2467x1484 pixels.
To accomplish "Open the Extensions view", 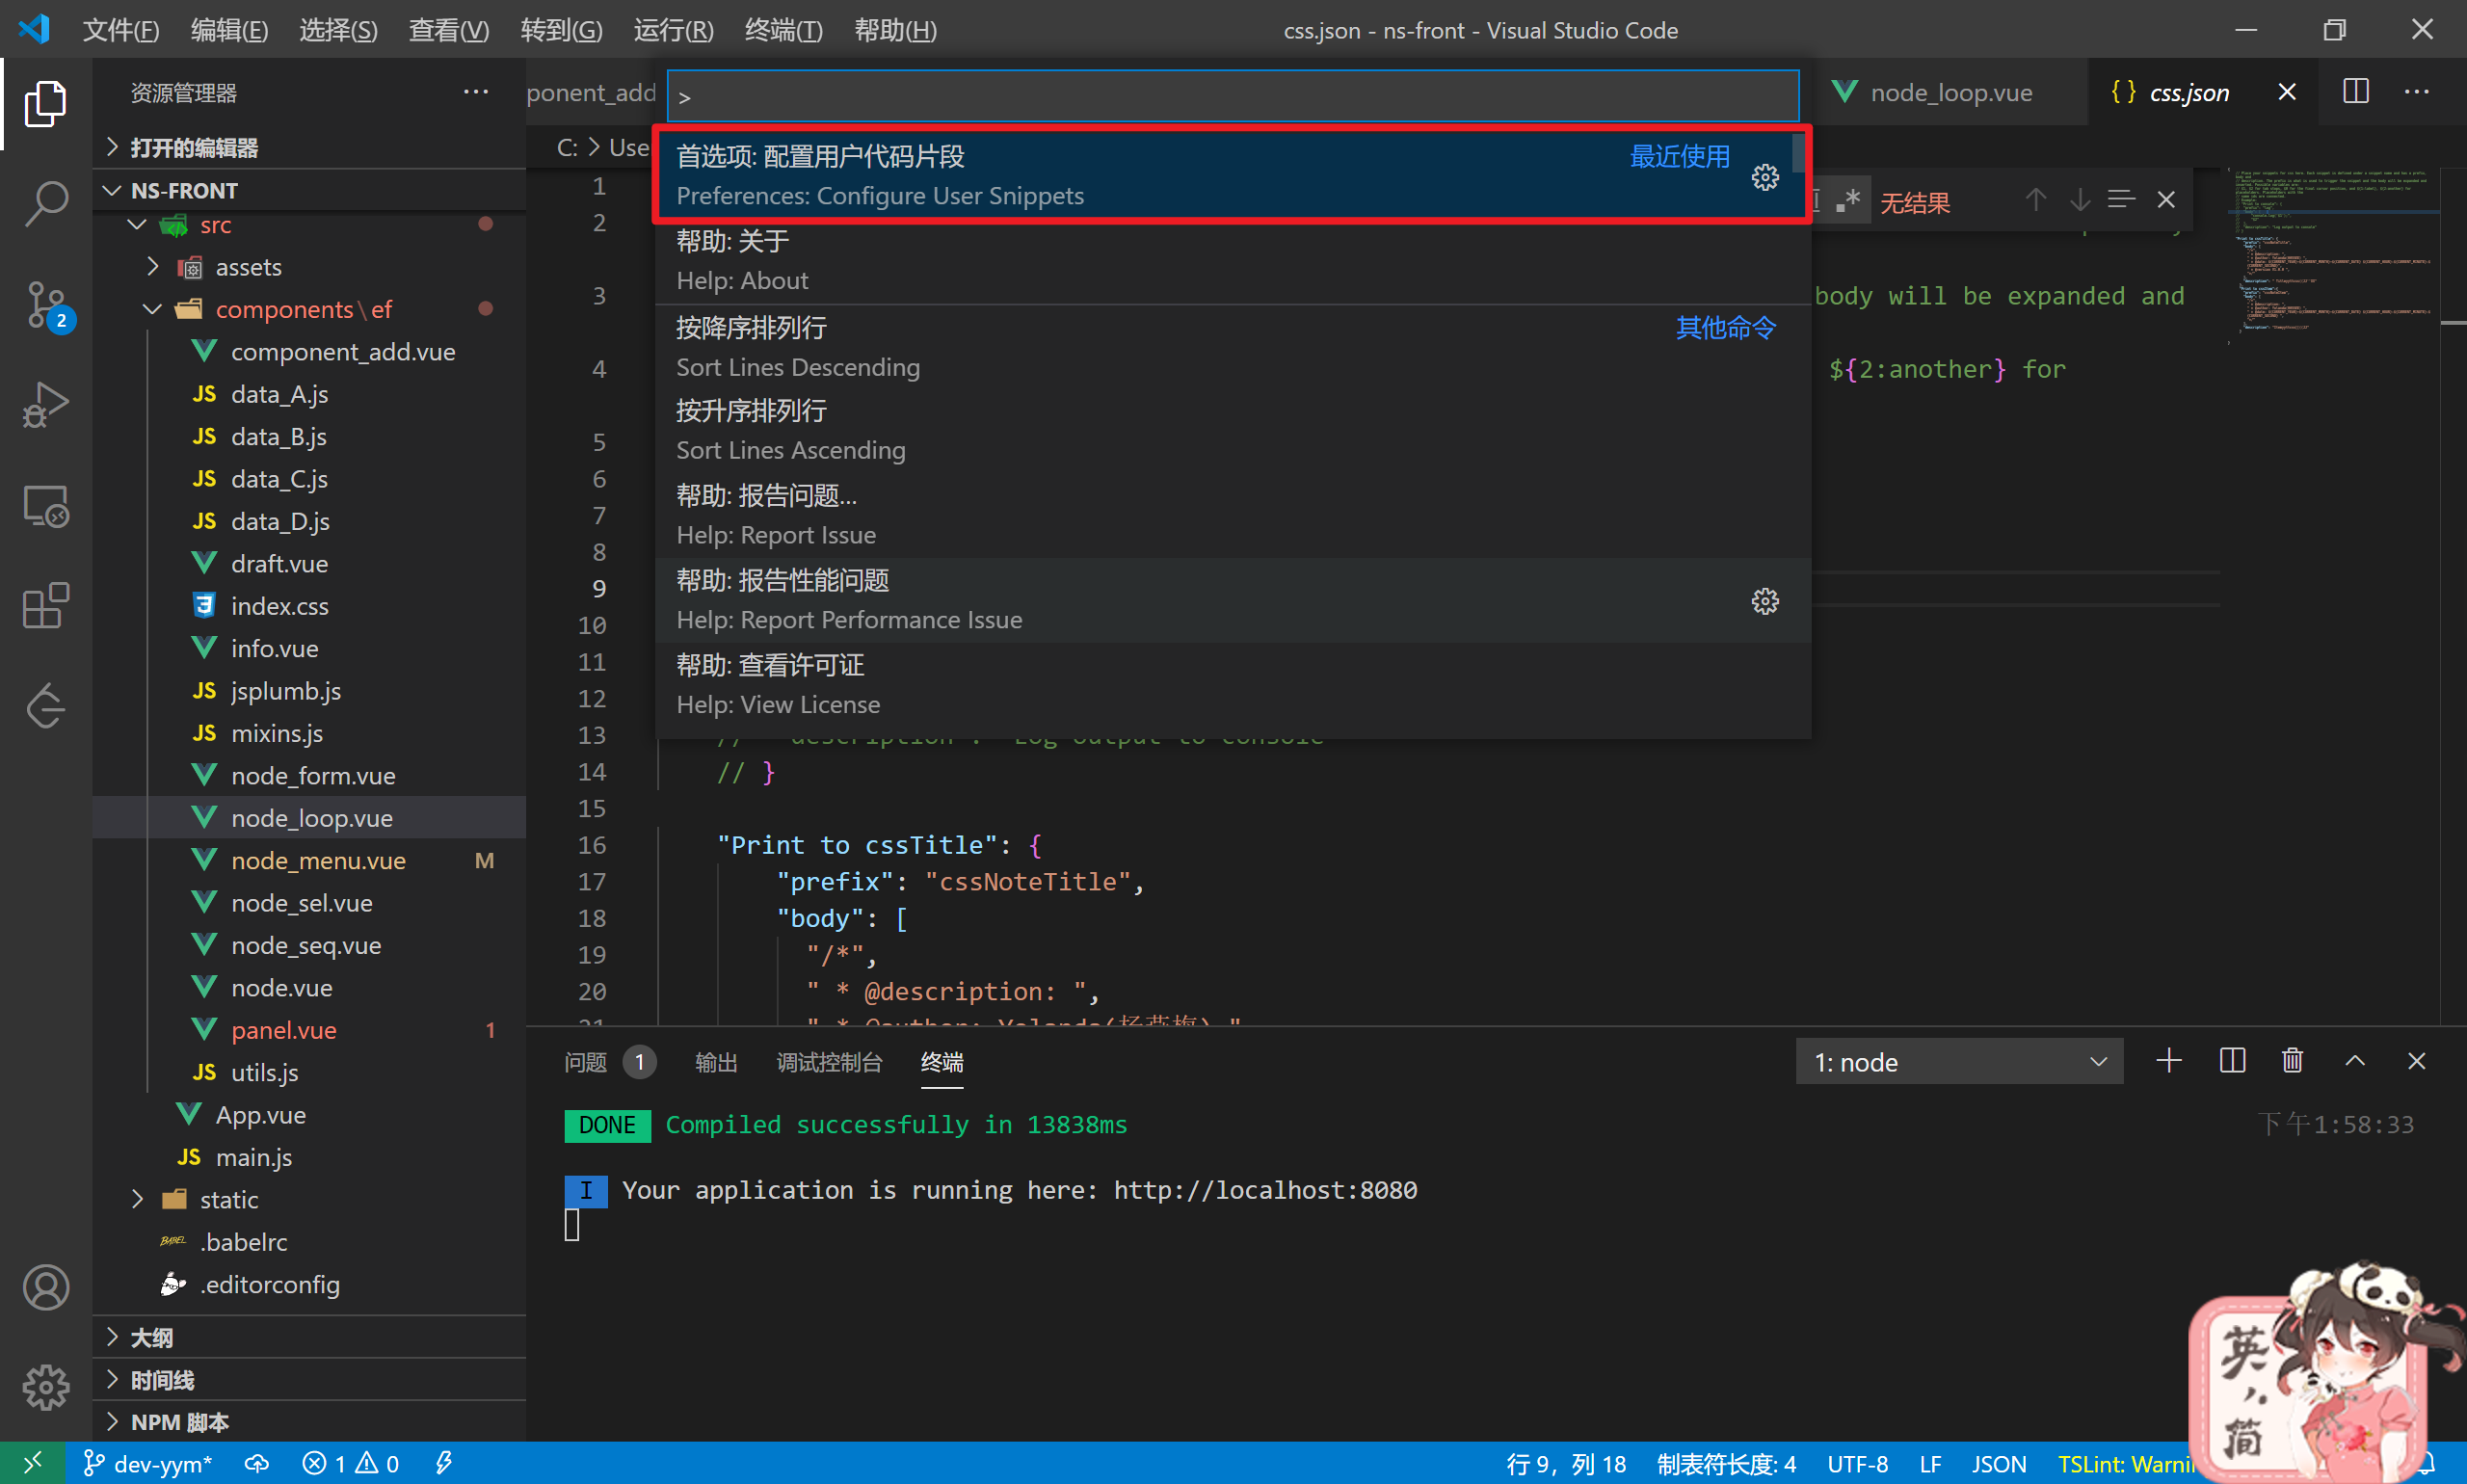I will tap(46, 606).
